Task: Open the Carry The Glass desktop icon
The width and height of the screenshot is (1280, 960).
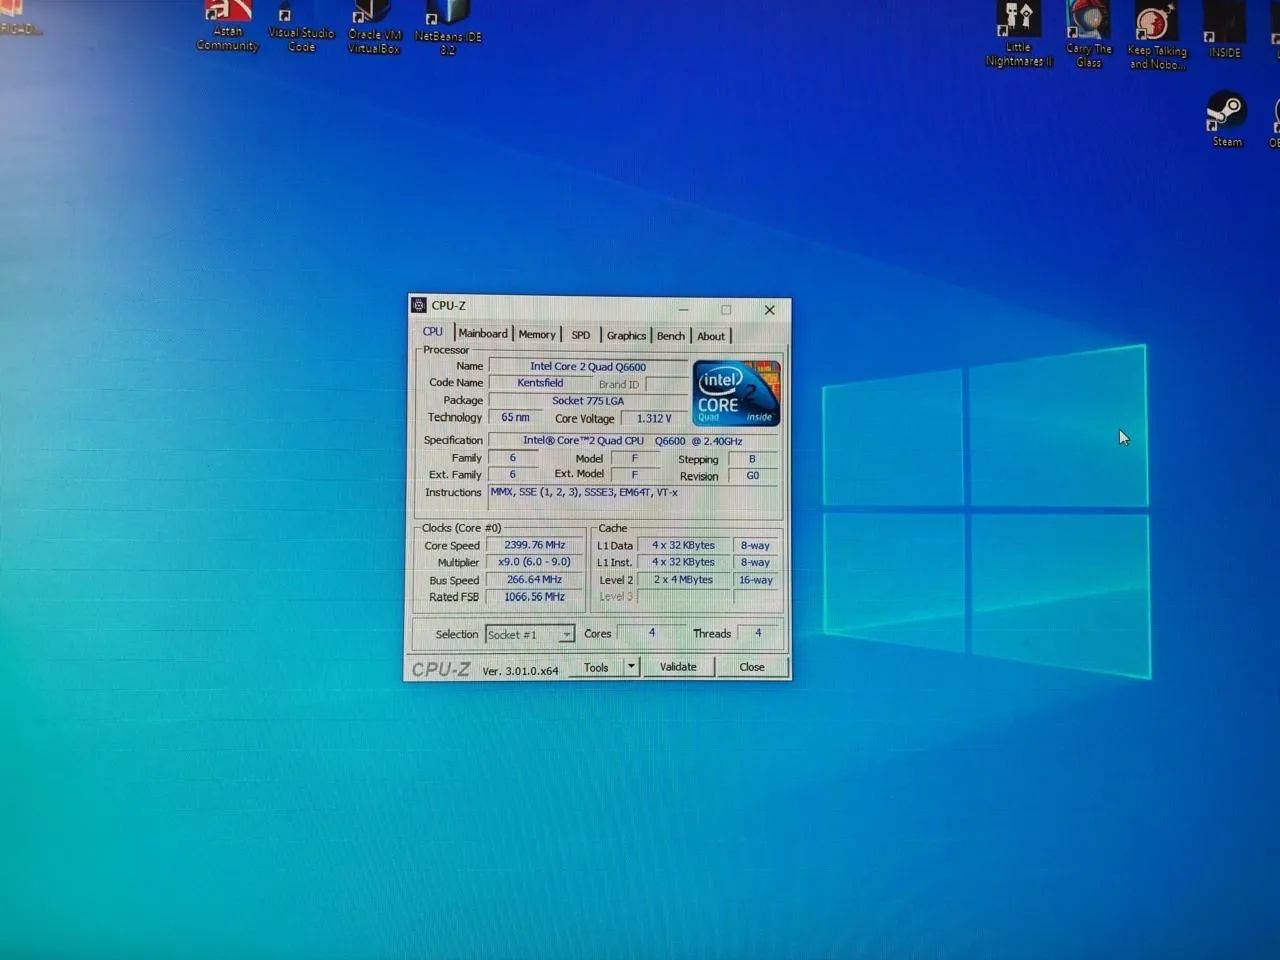Action: tap(1089, 35)
